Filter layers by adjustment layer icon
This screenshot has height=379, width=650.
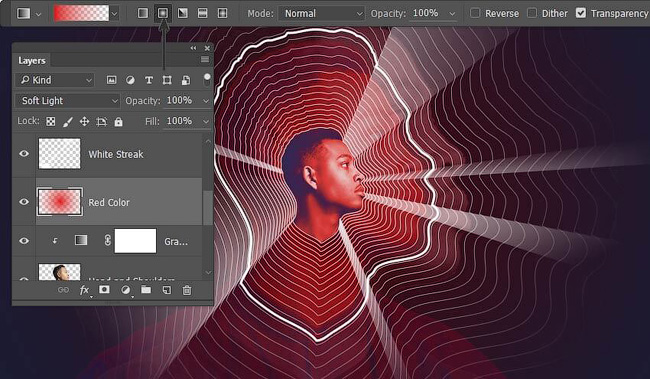(x=130, y=80)
